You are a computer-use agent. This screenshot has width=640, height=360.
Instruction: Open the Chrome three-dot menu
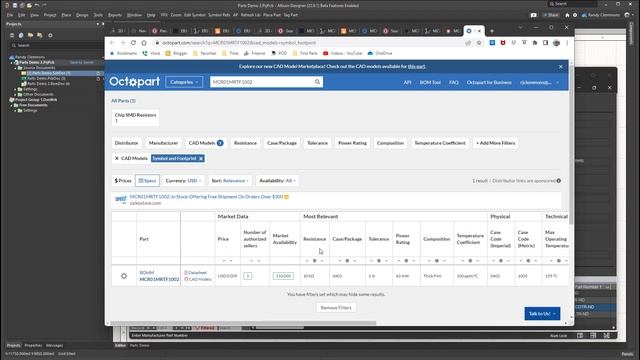point(567,42)
